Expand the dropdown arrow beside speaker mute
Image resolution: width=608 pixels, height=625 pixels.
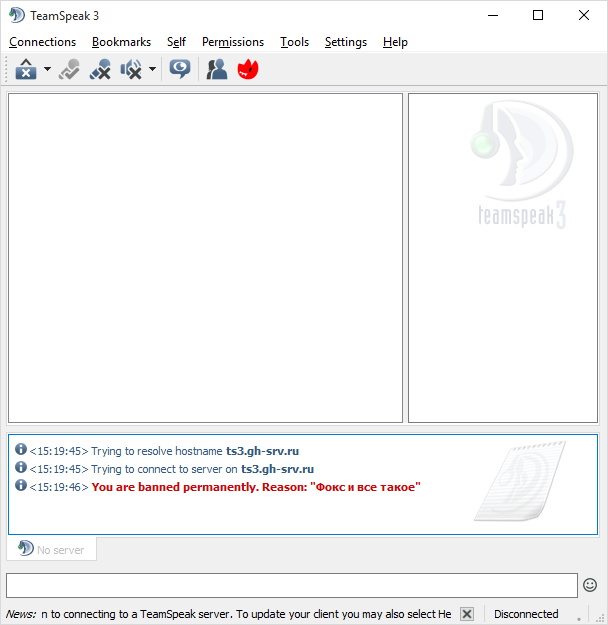[x=152, y=69]
